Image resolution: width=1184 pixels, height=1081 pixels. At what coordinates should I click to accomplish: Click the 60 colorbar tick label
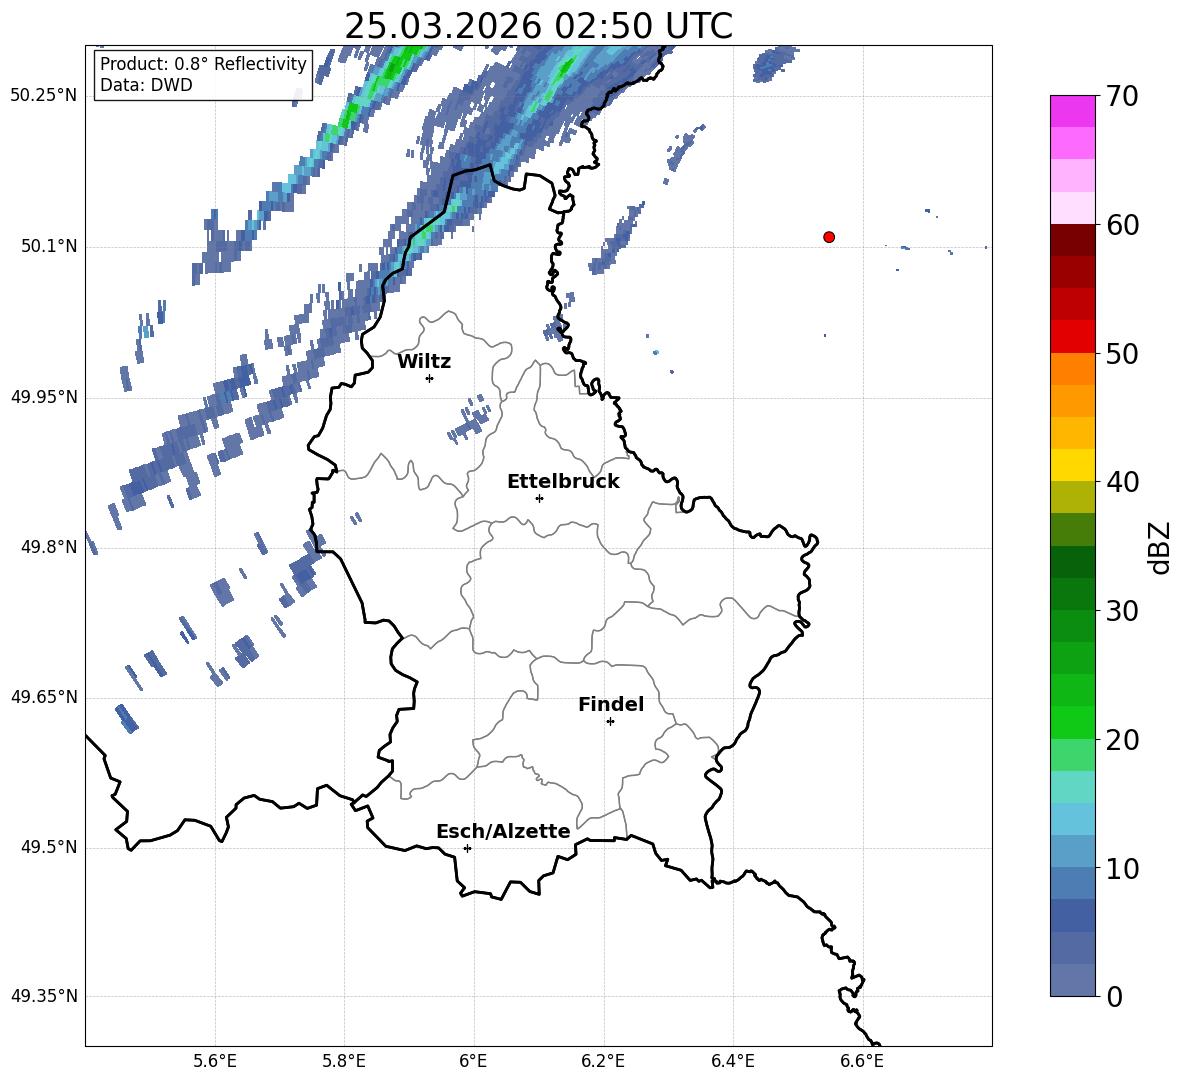1122,225
